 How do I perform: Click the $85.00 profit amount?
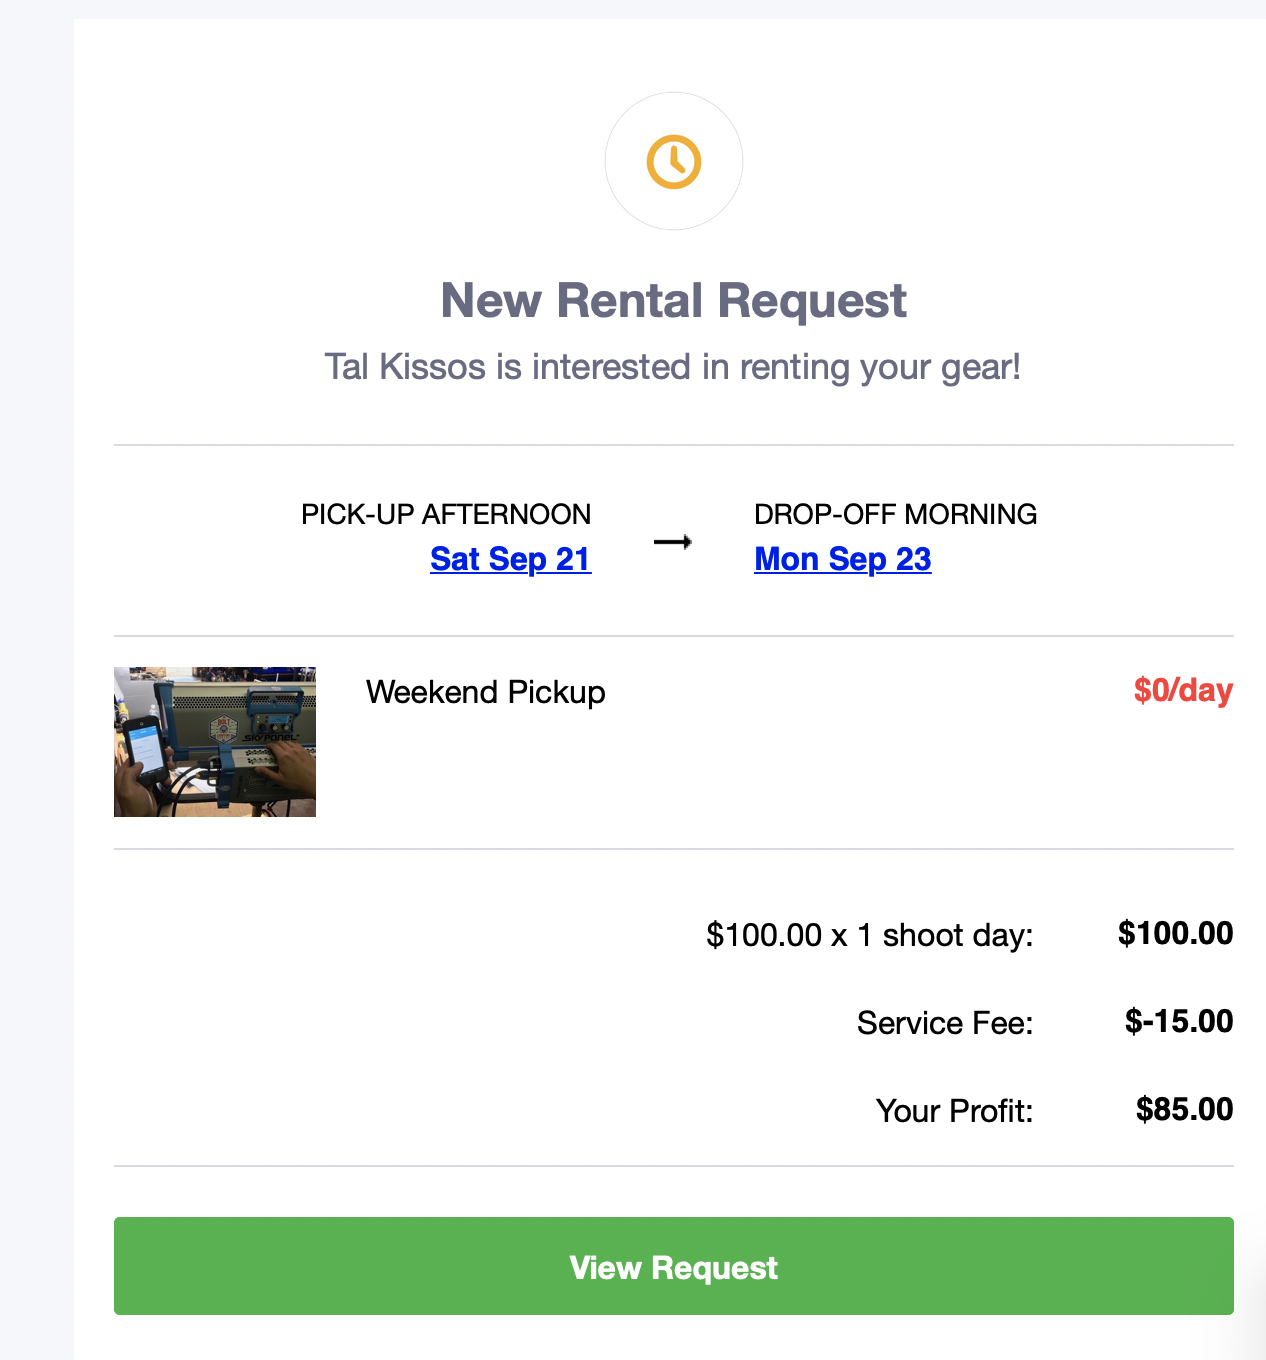[1184, 1109]
